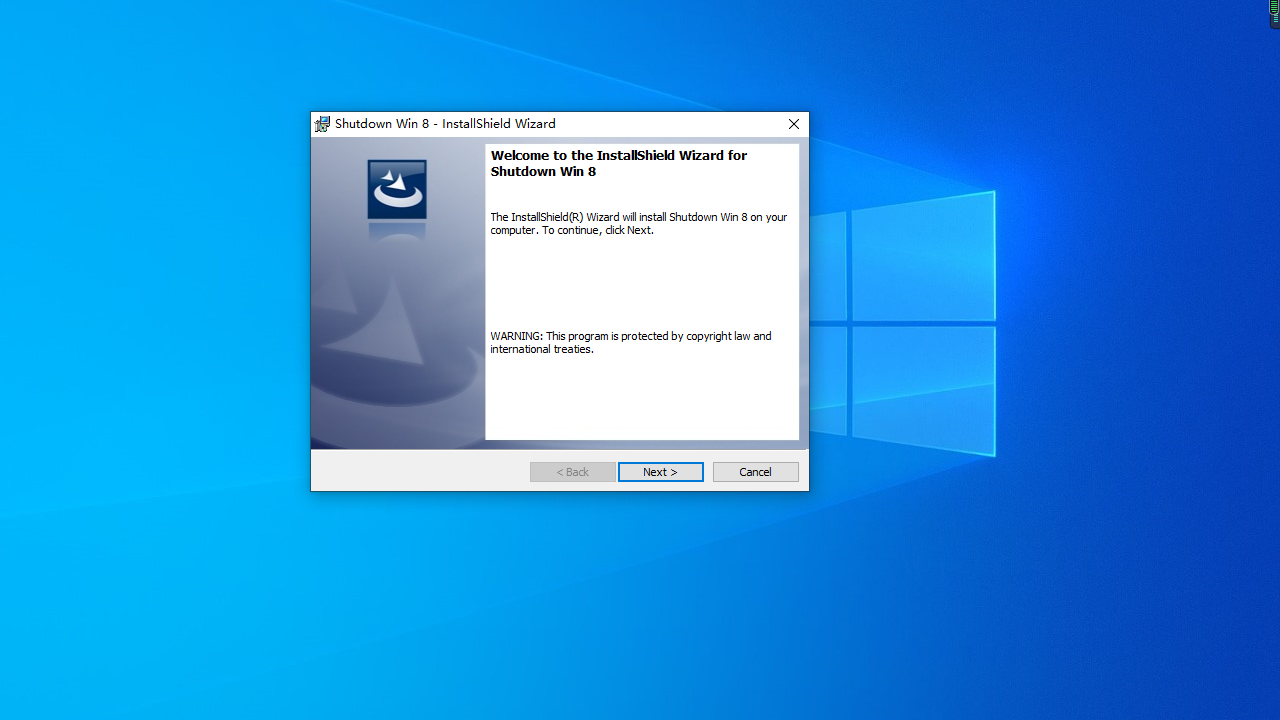This screenshot has width=1280, height=720.
Task: Click the InstallShield icon in the title bar
Action: pos(322,123)
